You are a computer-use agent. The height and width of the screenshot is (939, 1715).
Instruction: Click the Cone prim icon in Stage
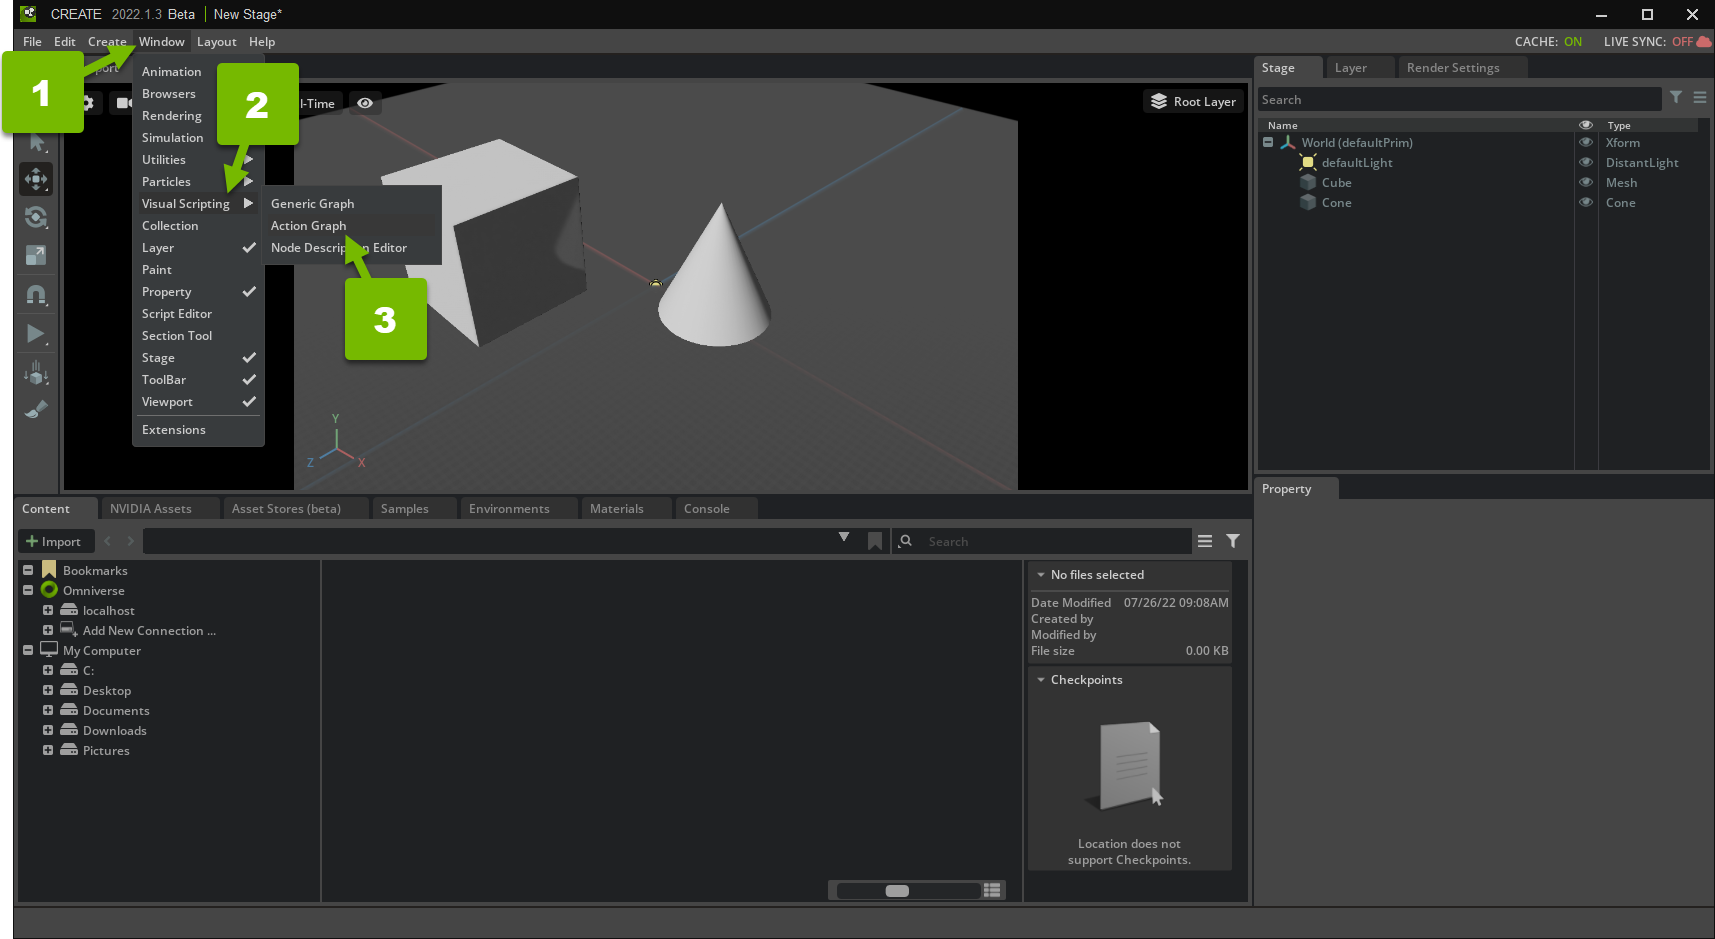(x=1308, y=202)
